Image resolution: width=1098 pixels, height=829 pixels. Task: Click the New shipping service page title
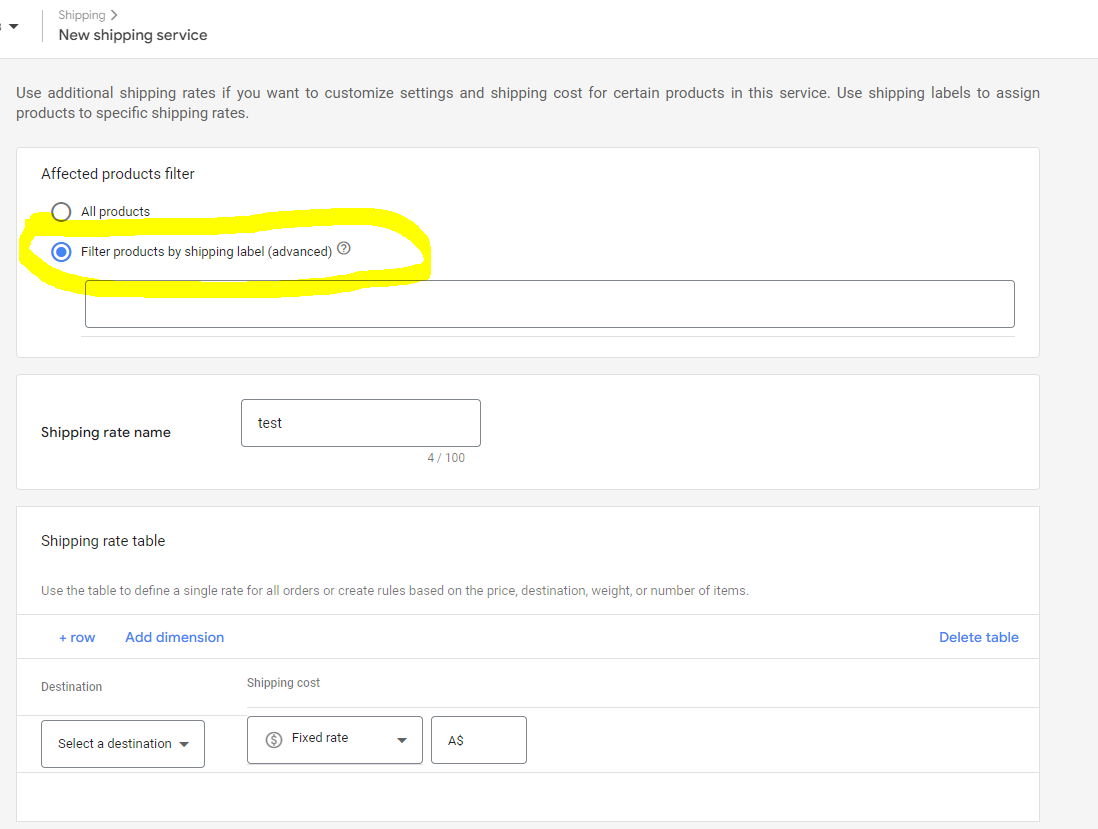tap(133, 35)
